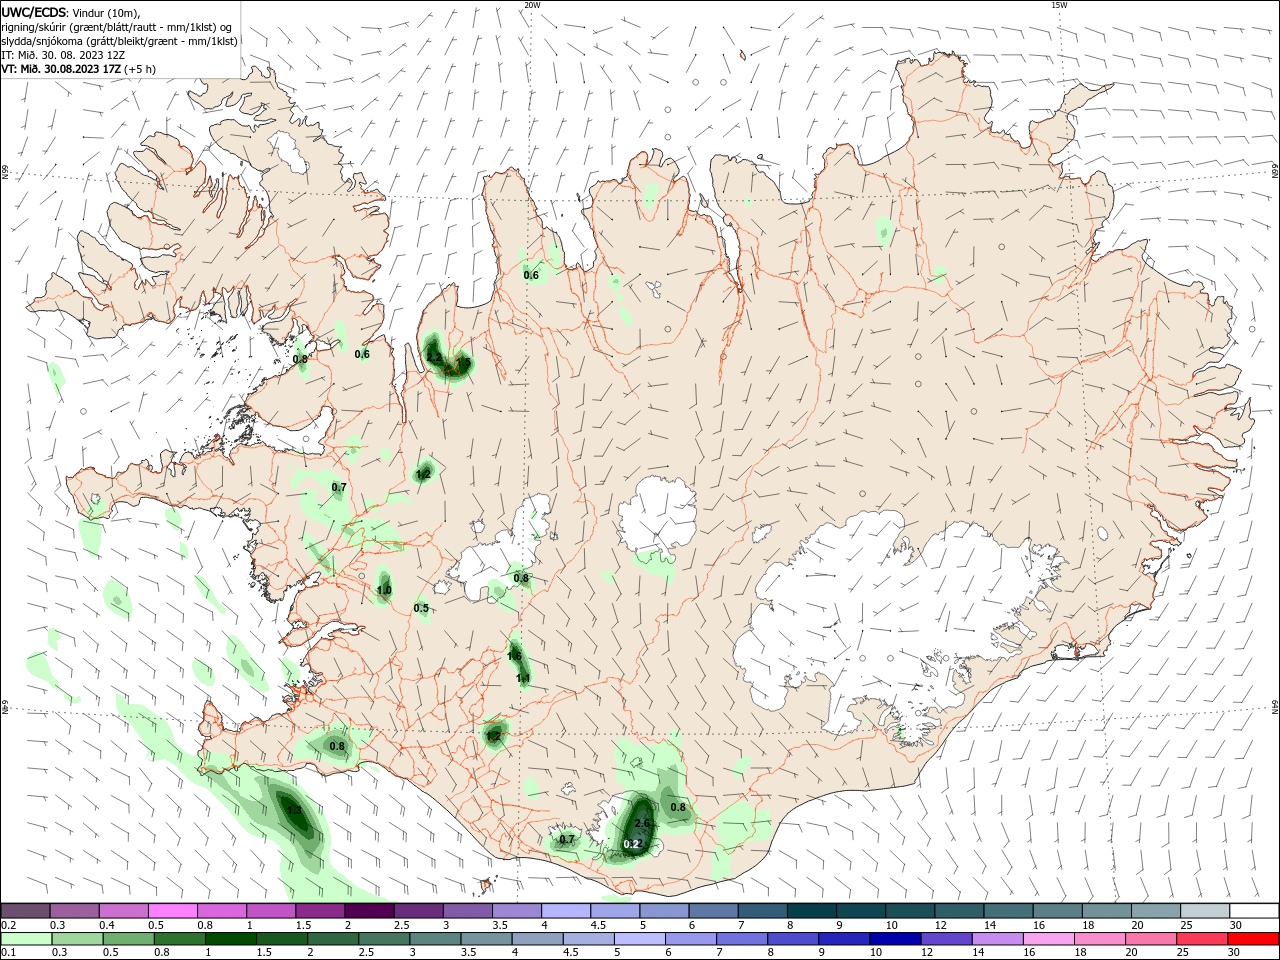Click the 0.1 label under the lower legend

coord(8,953)
